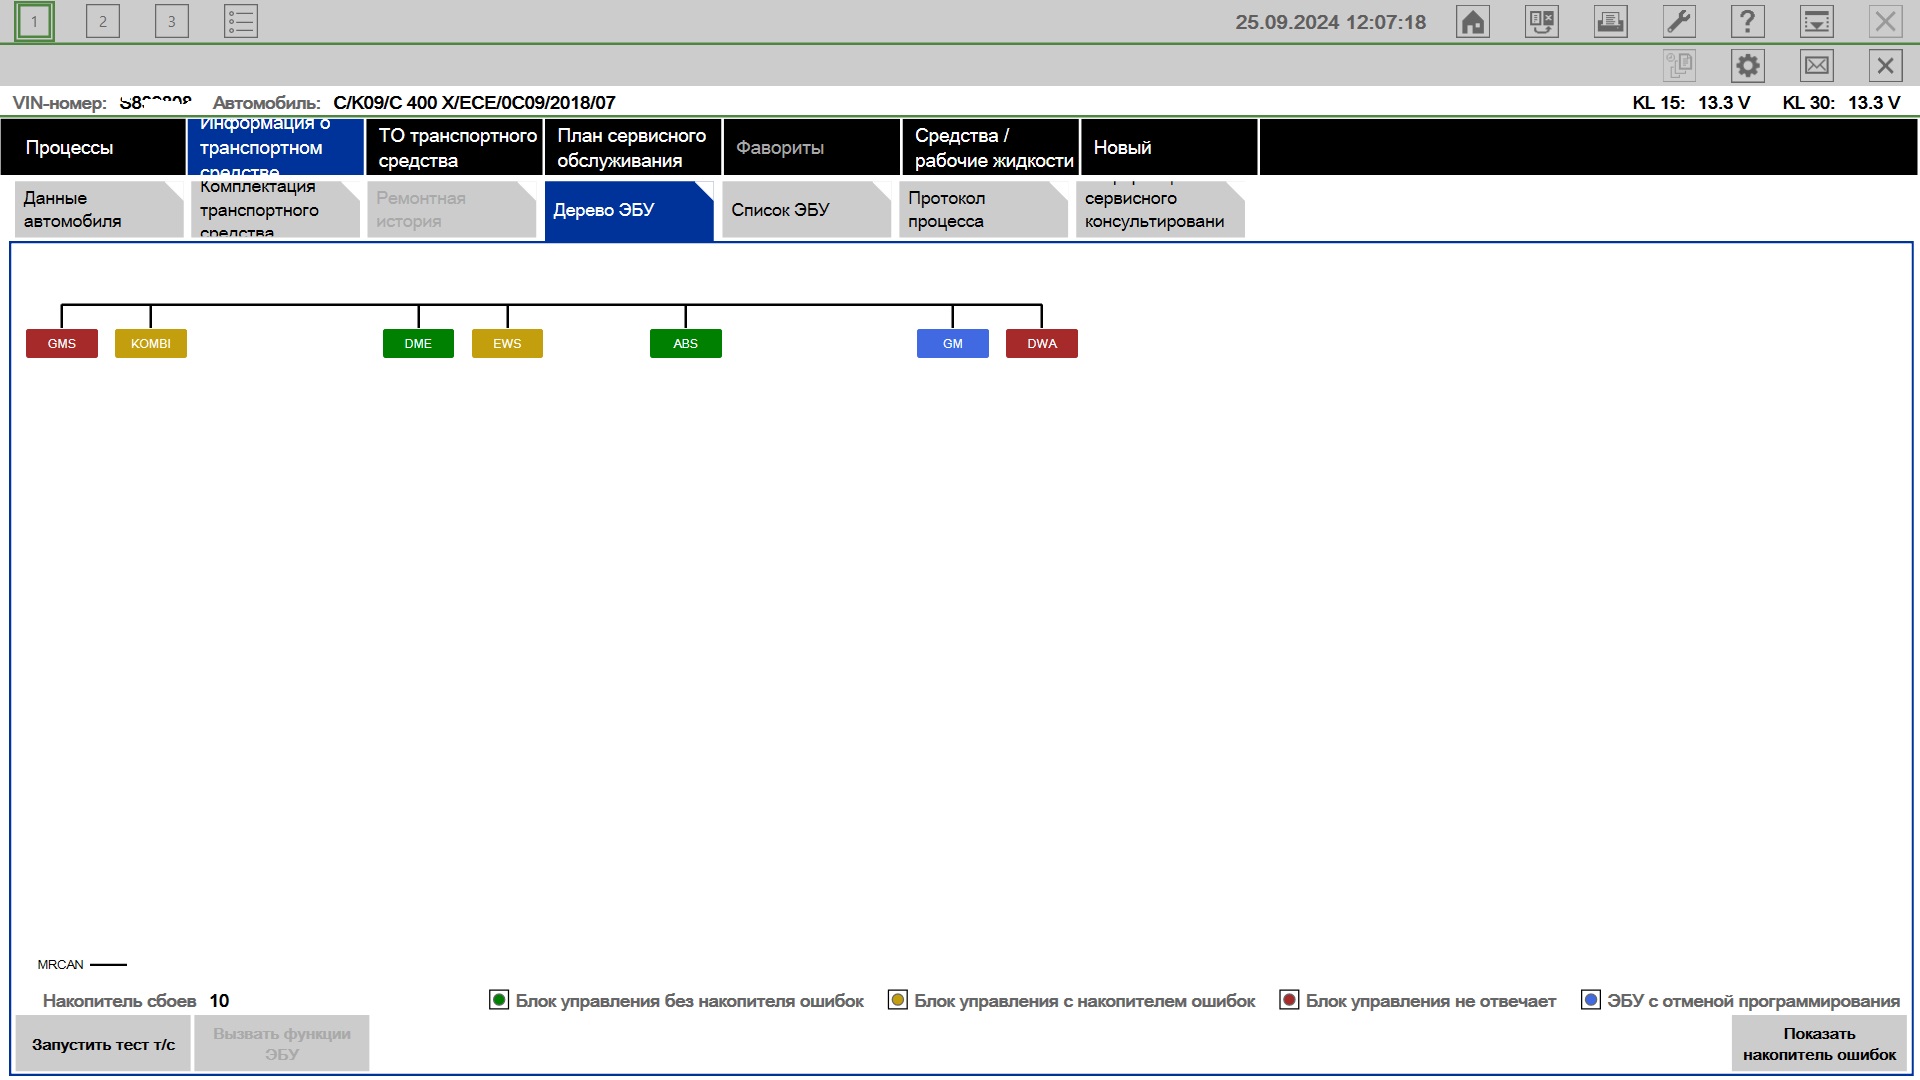The width and height of the screenshot is (1920, 1080).
Task: Click the blue GM control unit
Action: (952, 344)
